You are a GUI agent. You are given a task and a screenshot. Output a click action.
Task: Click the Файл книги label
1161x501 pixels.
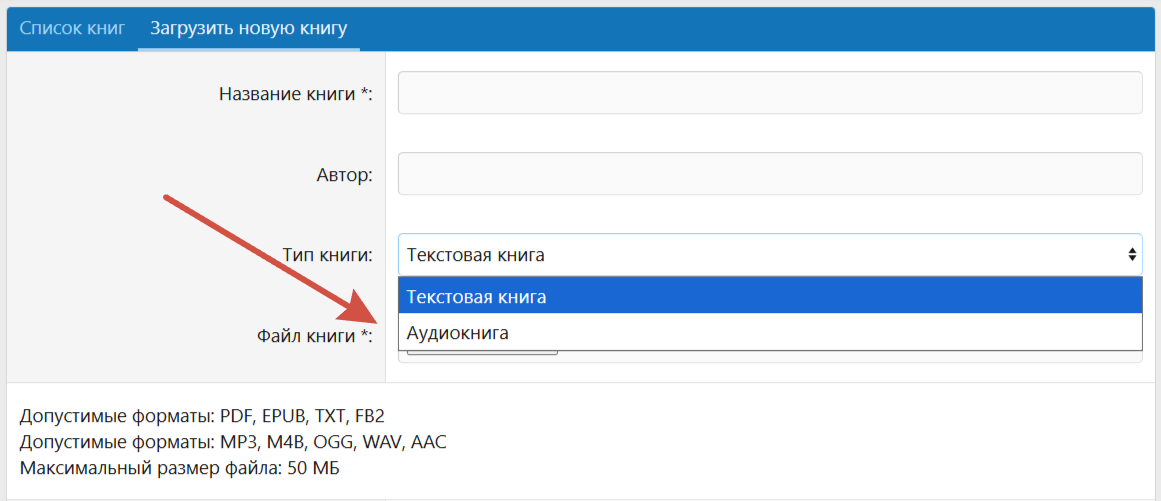[x=314, y=337]
